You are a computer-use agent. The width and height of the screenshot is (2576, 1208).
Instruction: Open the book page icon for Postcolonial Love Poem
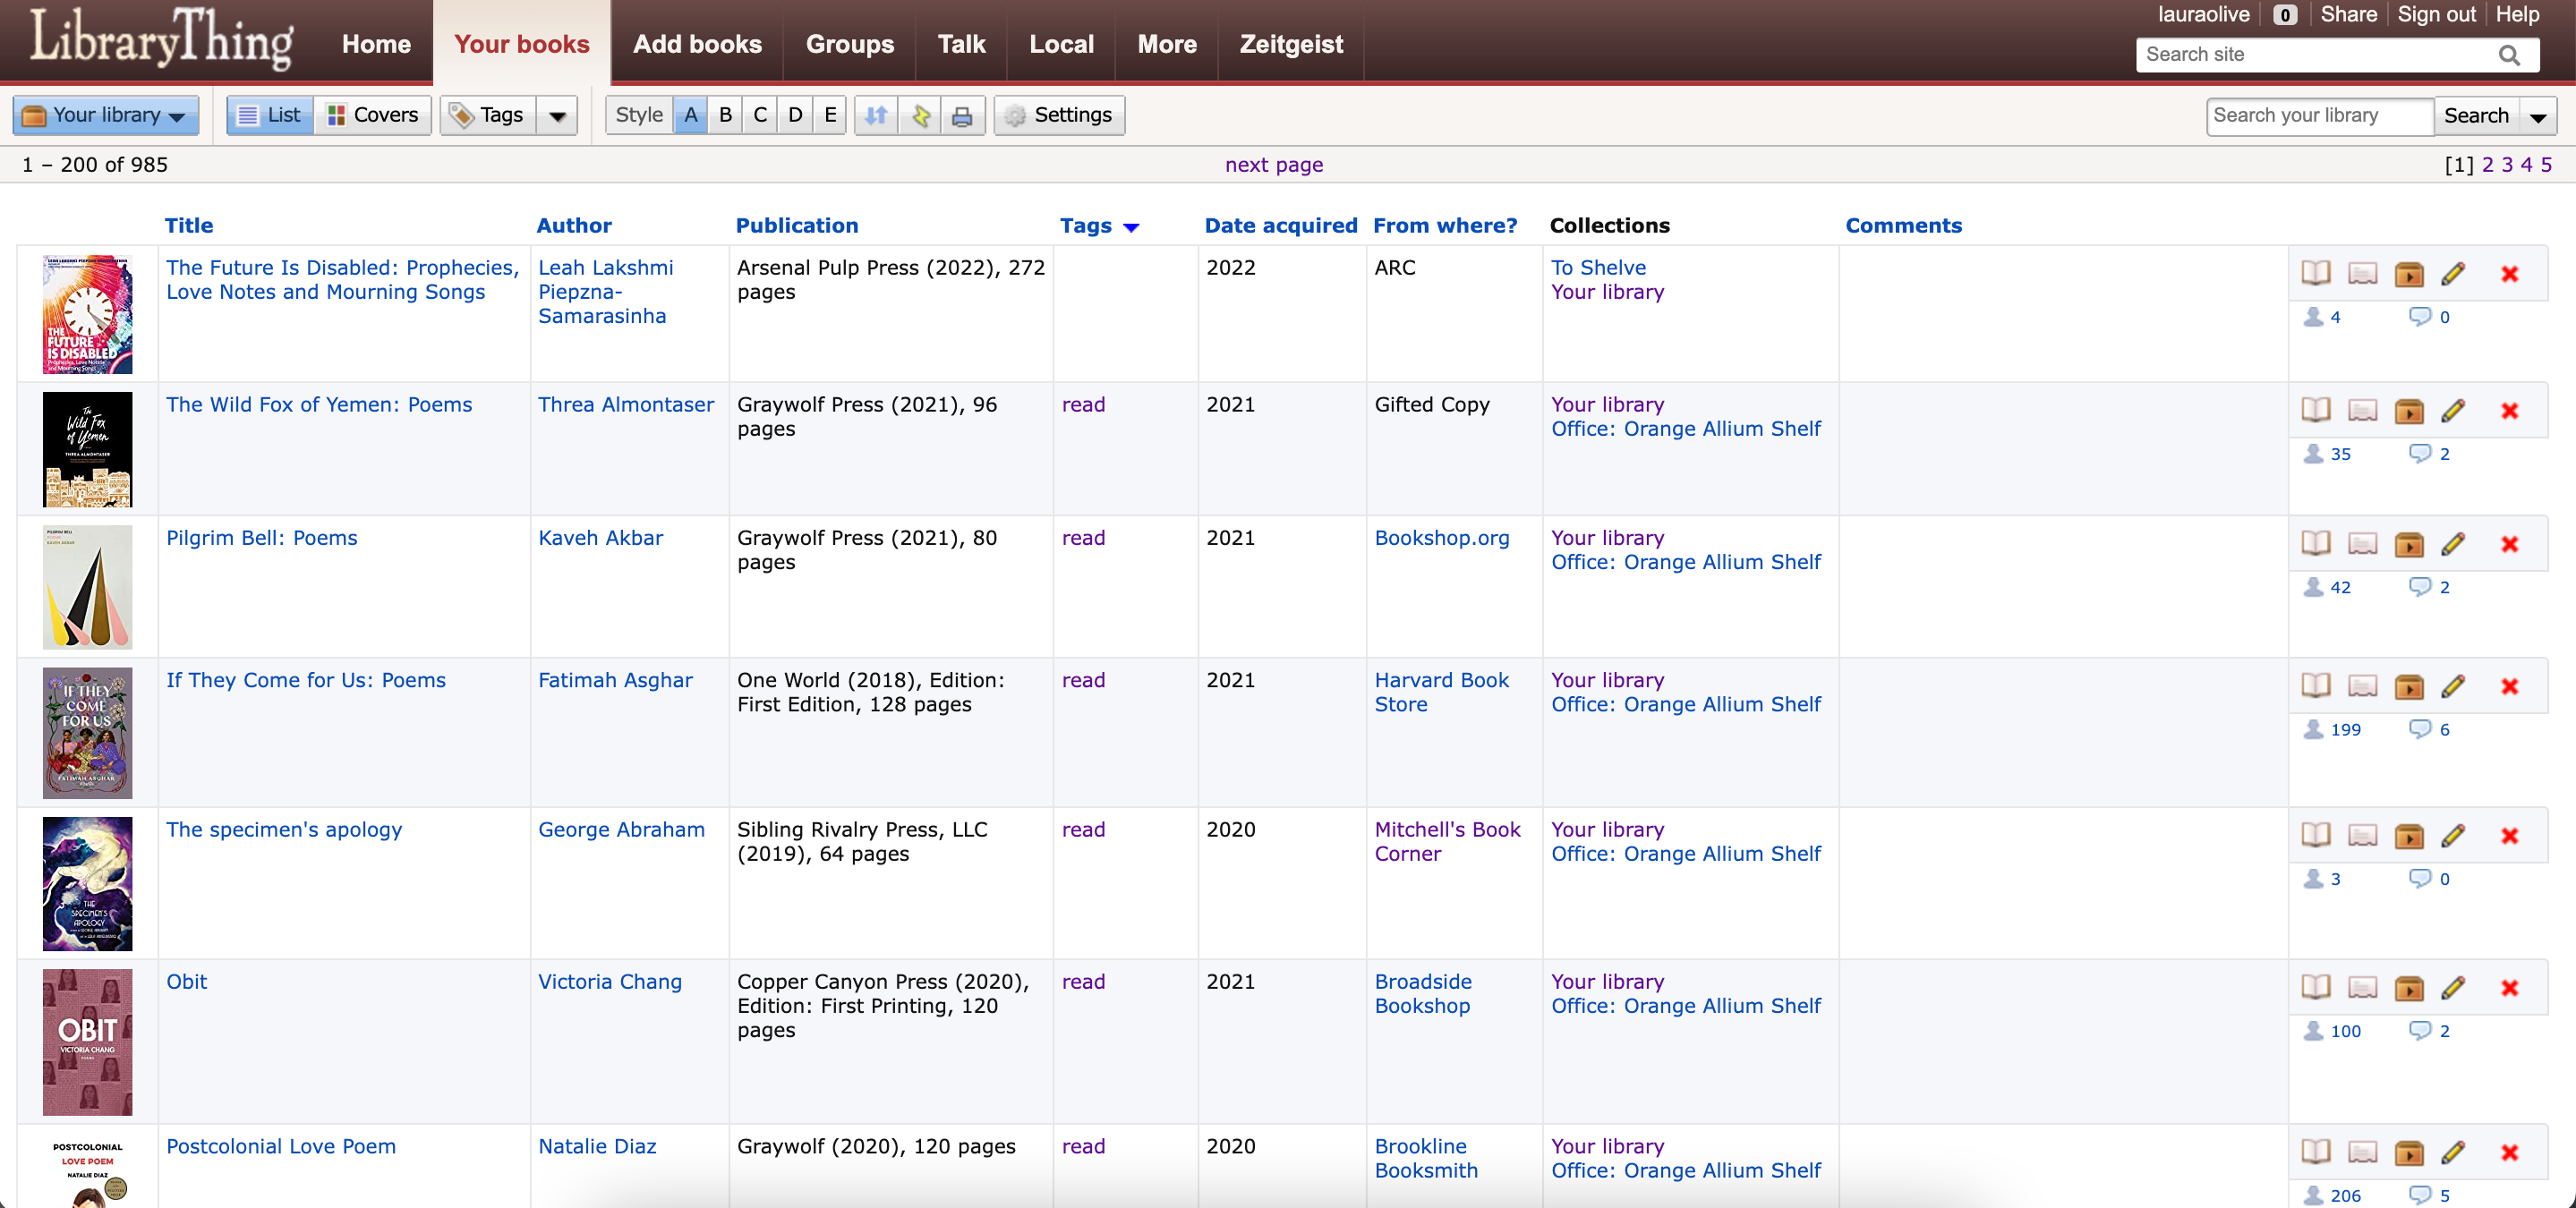(2316, 1152)
